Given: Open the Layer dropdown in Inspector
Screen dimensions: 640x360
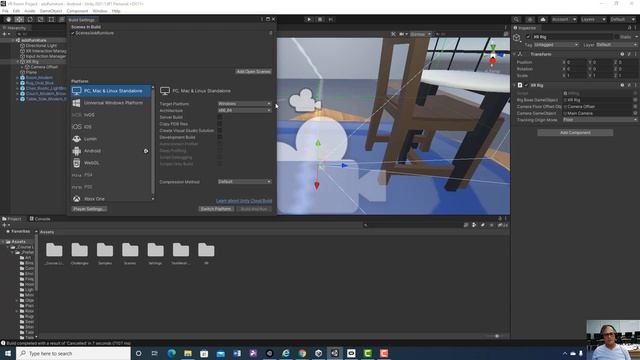Looking at the screenshot, I should pyautogui.click(x=616, y=44).
